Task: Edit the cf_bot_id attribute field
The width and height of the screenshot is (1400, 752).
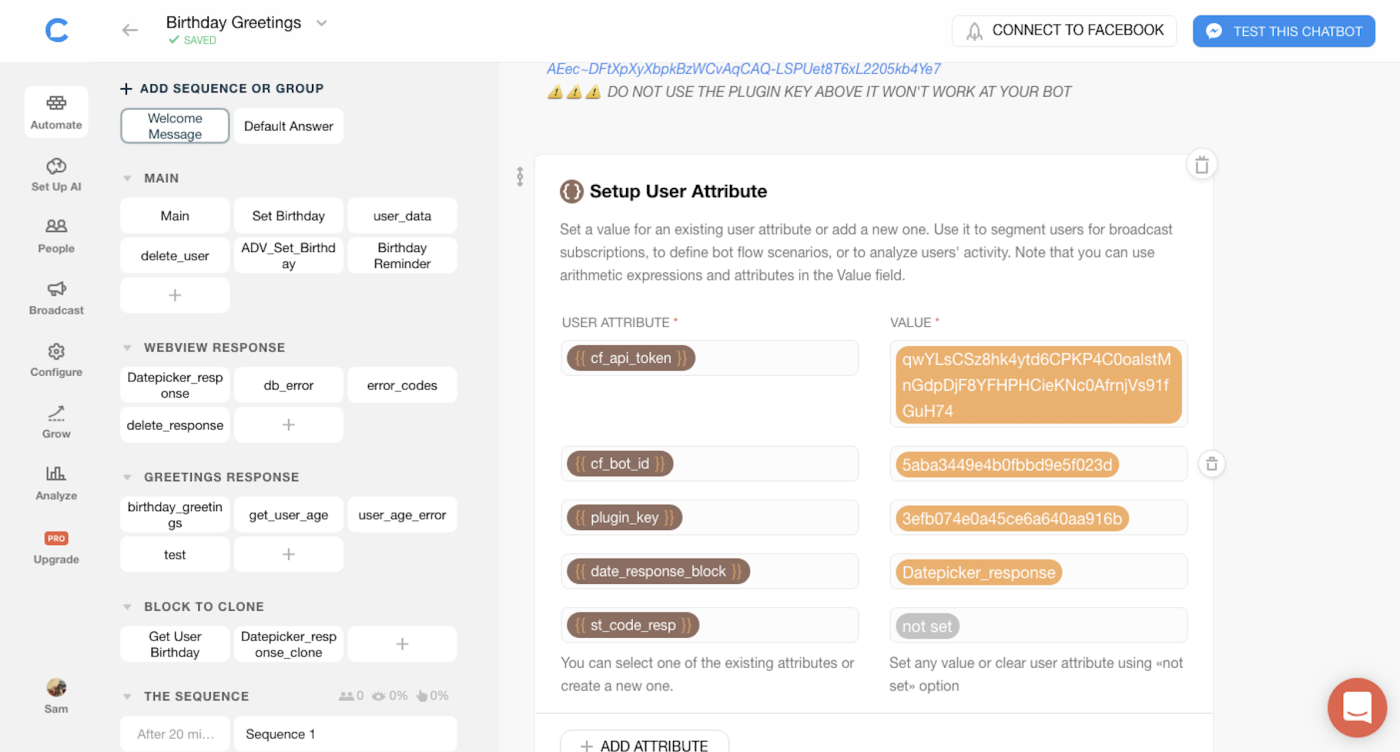Action: tap(709, 464)
